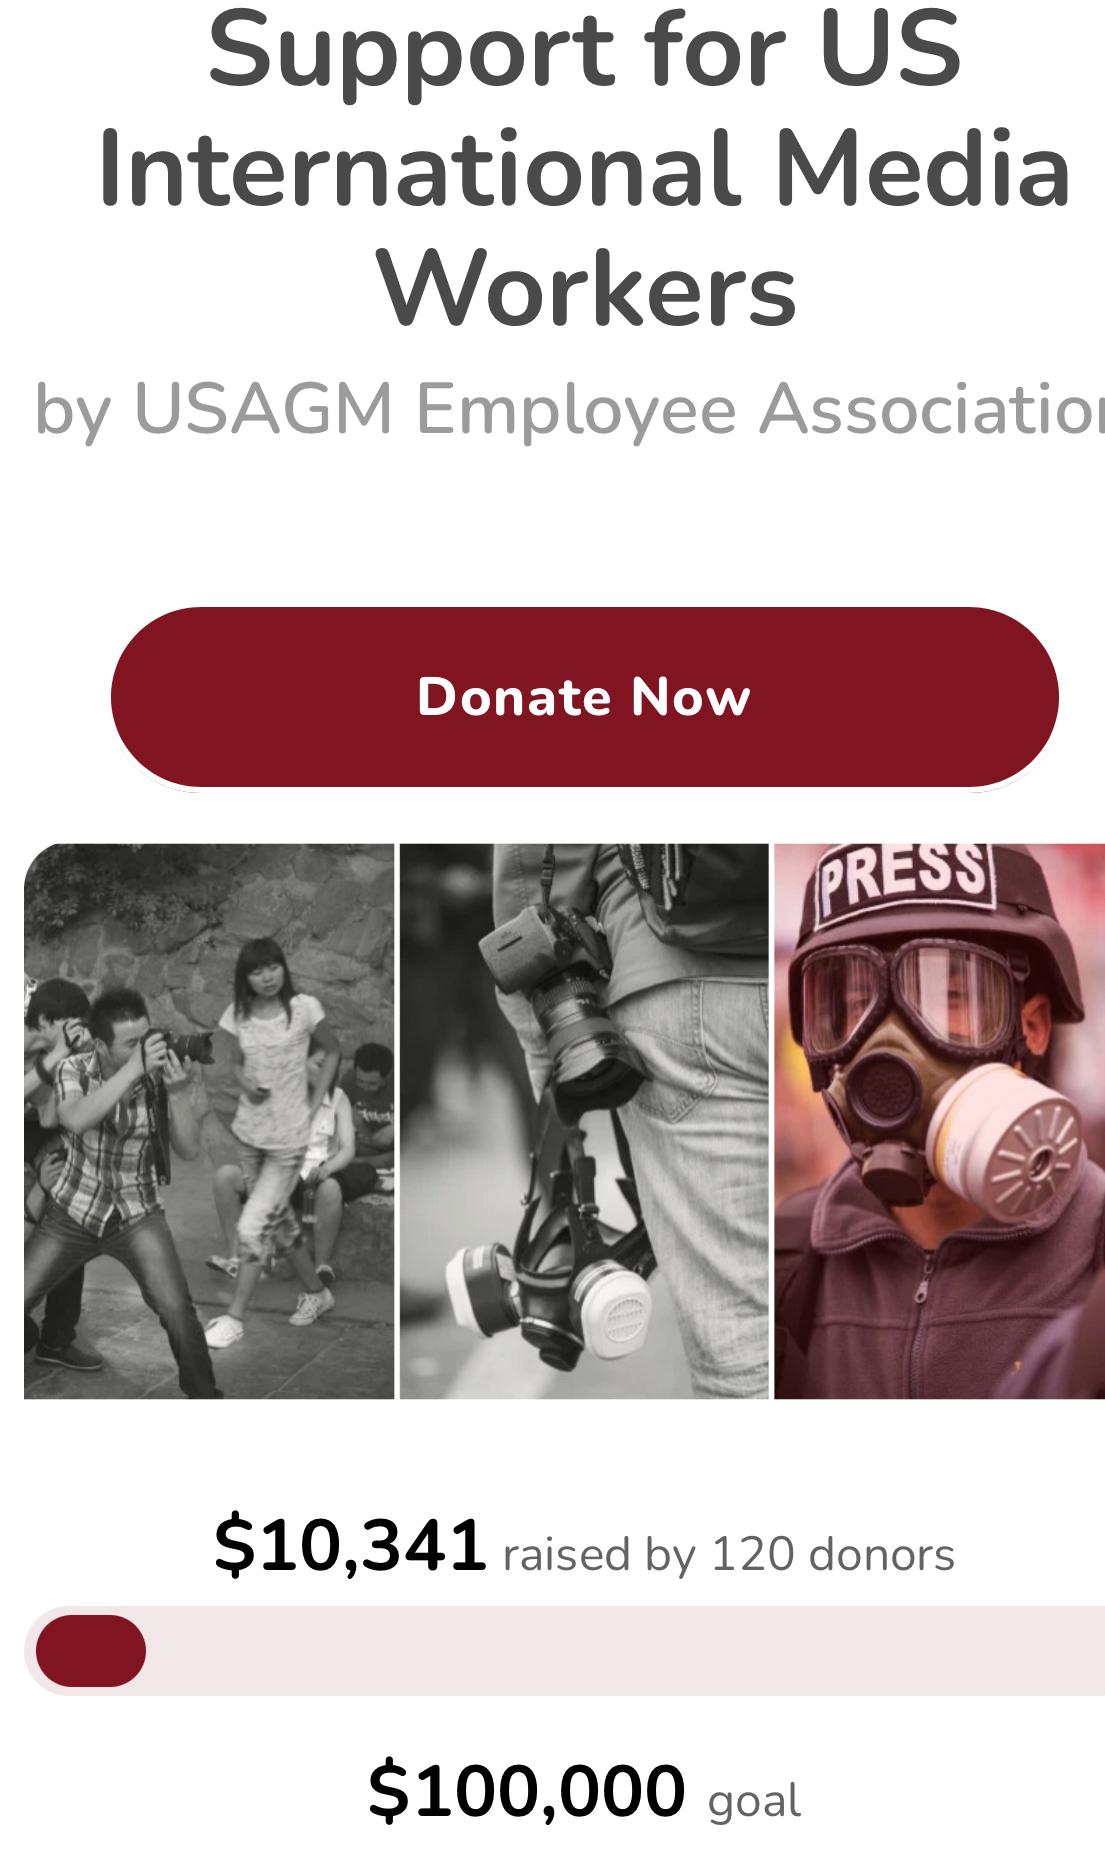
Task: Click the raised by 120 donors text
Action: (729, 1555)
